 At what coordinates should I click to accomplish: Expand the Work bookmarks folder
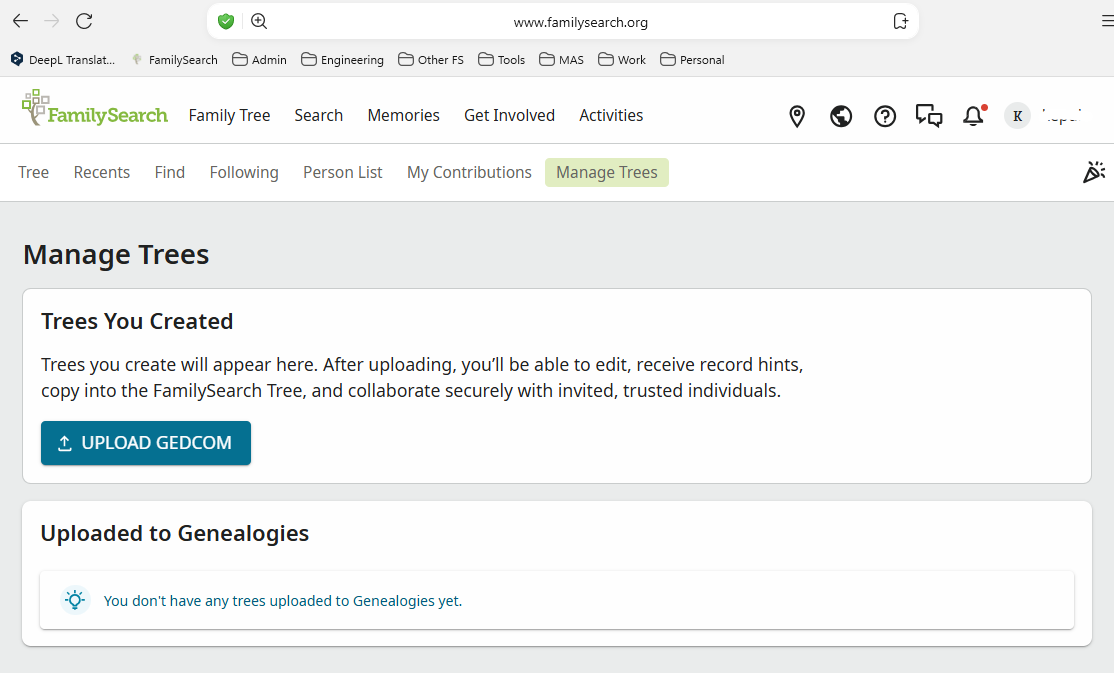click(x=622, y=60)
